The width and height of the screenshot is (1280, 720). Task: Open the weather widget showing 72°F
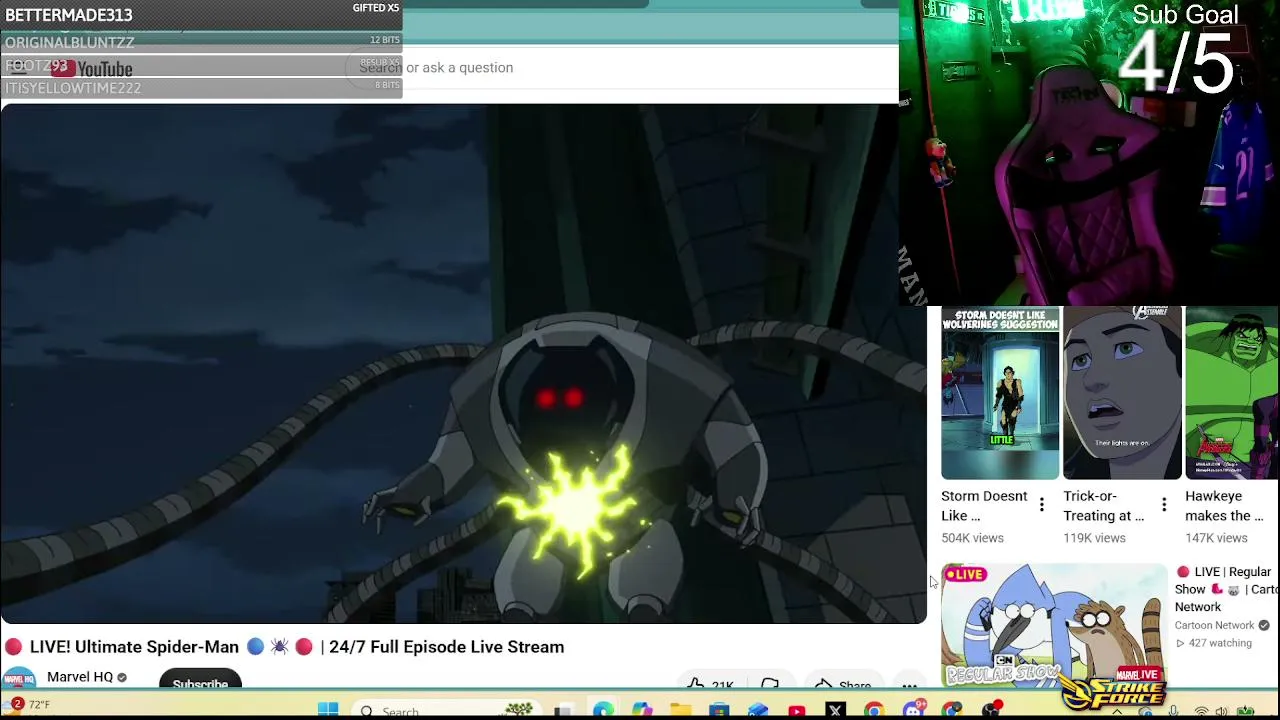tap(27, 705)
